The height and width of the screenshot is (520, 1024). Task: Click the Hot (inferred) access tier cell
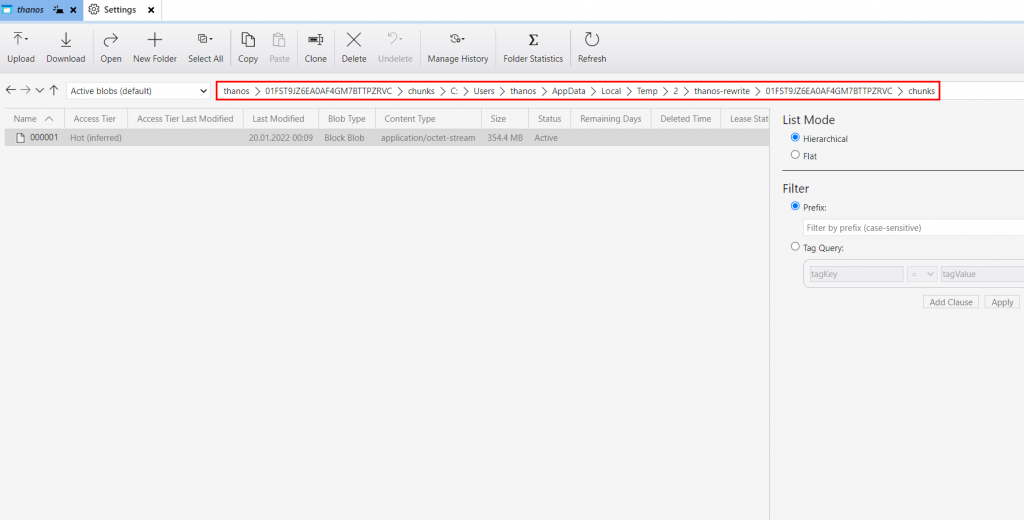coord(96,138)
